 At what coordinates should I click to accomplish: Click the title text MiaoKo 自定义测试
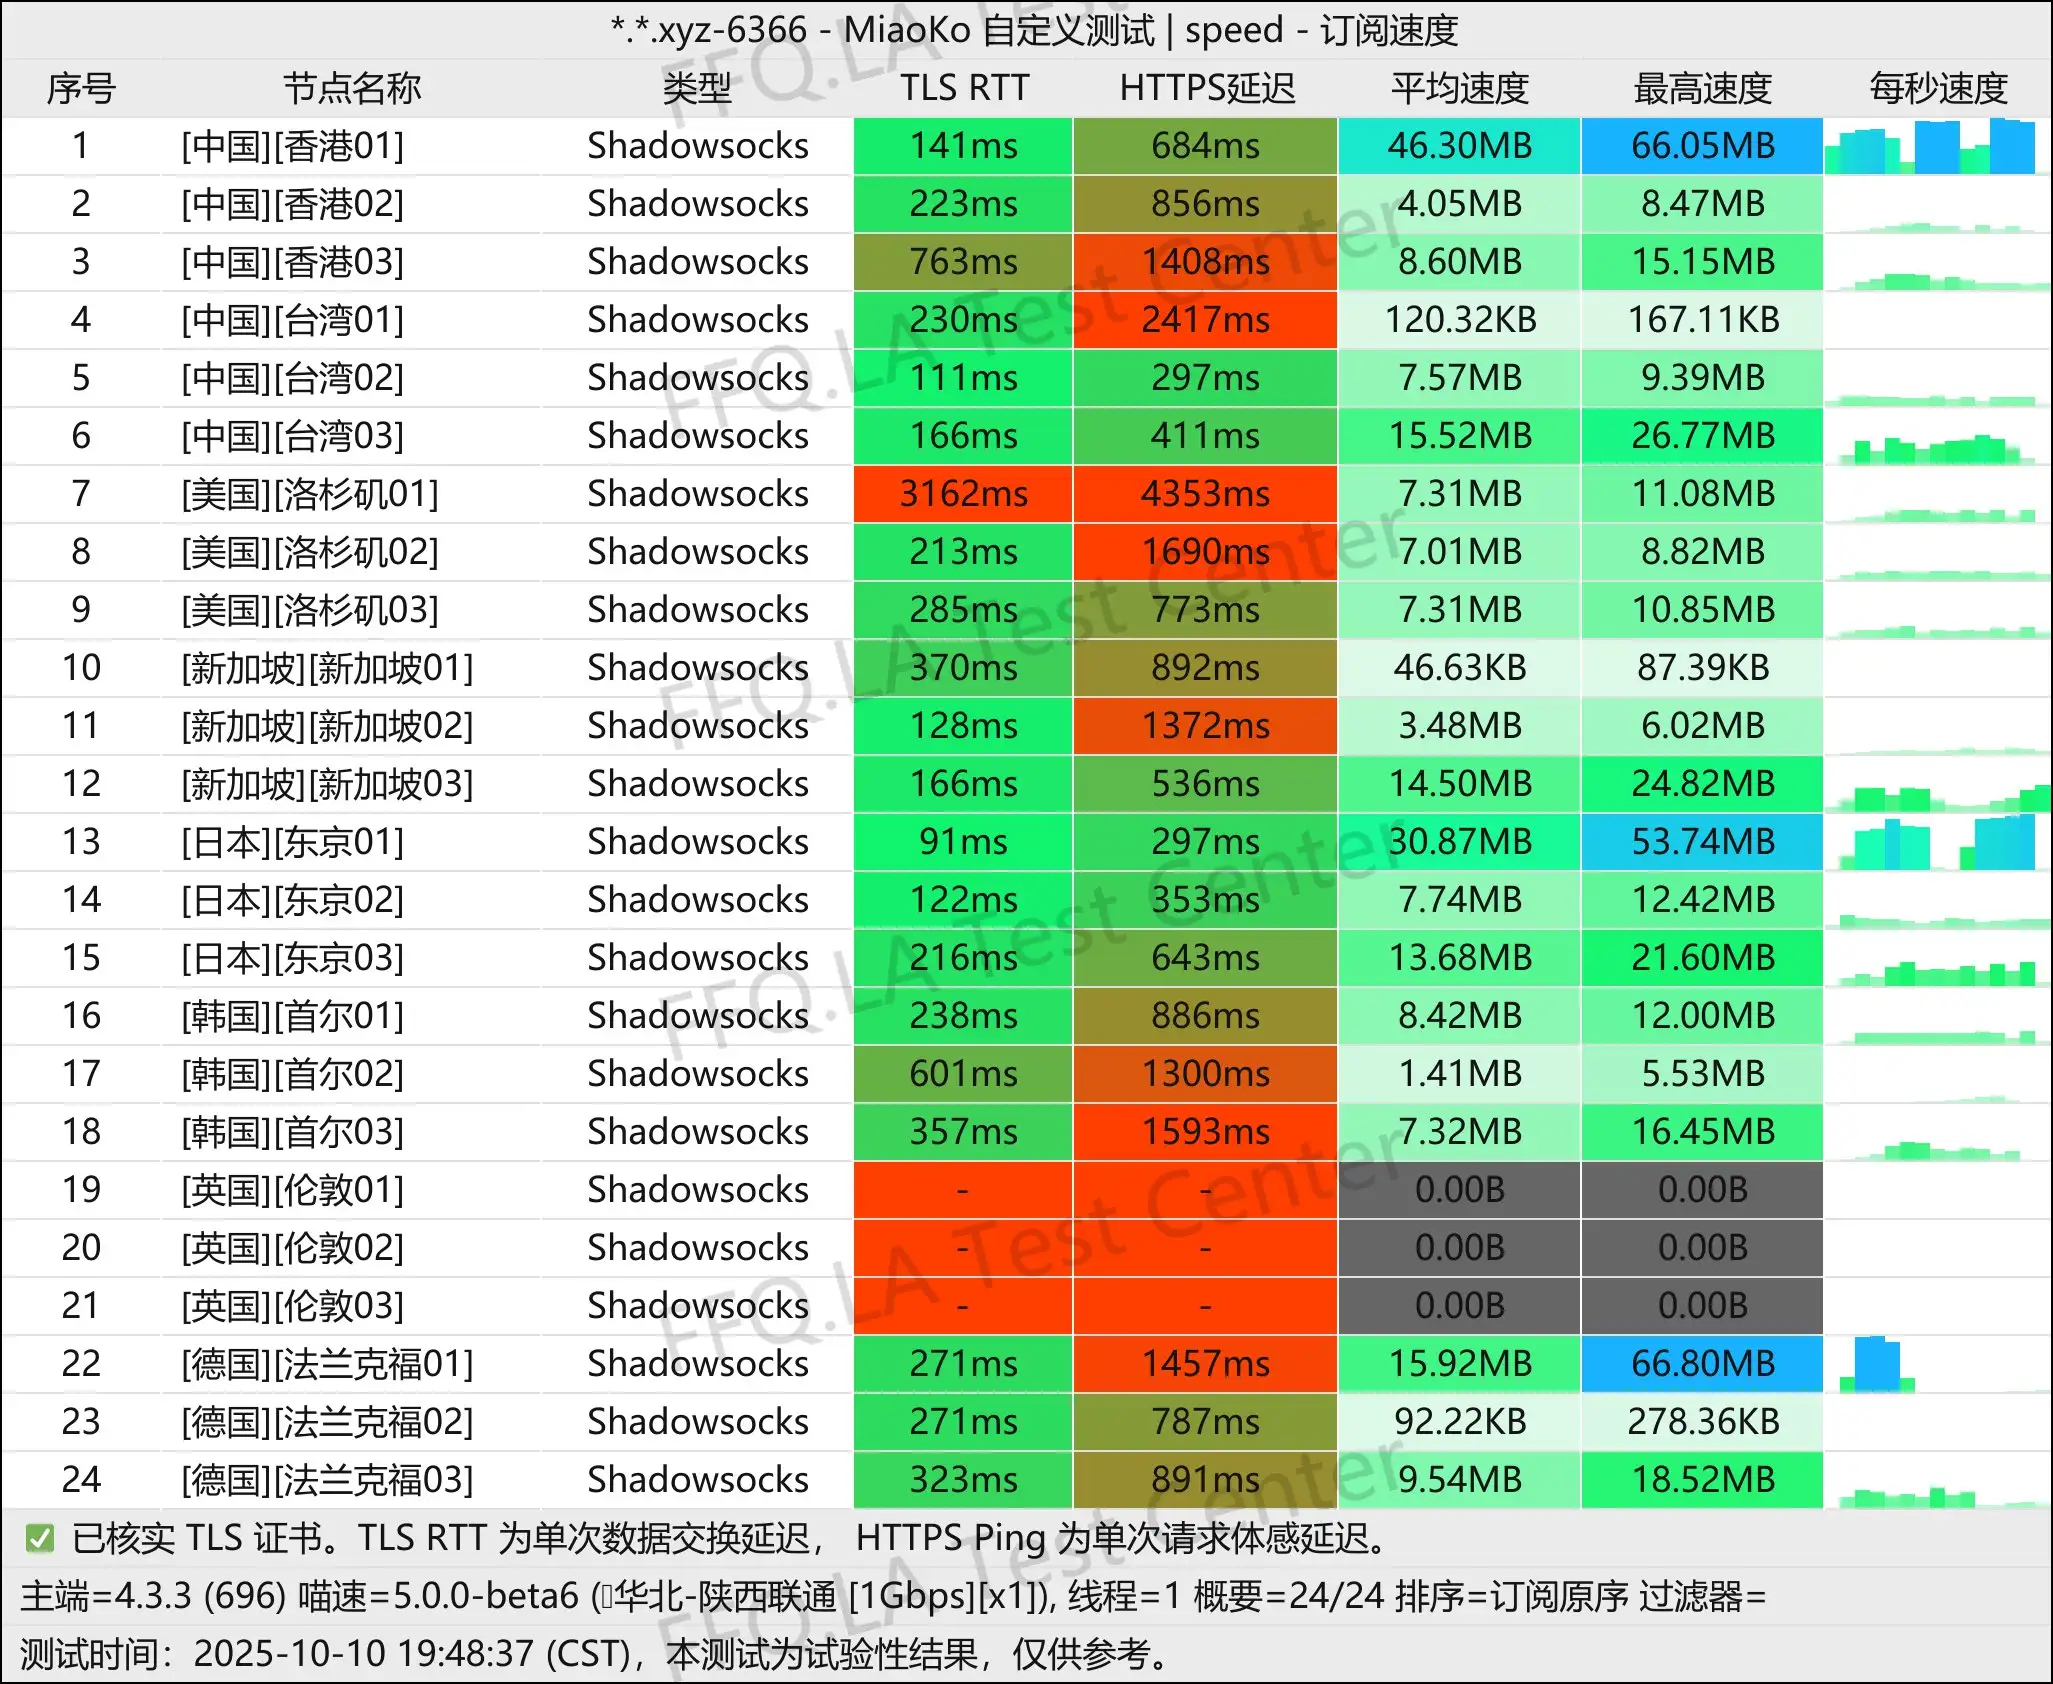(999, 30)
